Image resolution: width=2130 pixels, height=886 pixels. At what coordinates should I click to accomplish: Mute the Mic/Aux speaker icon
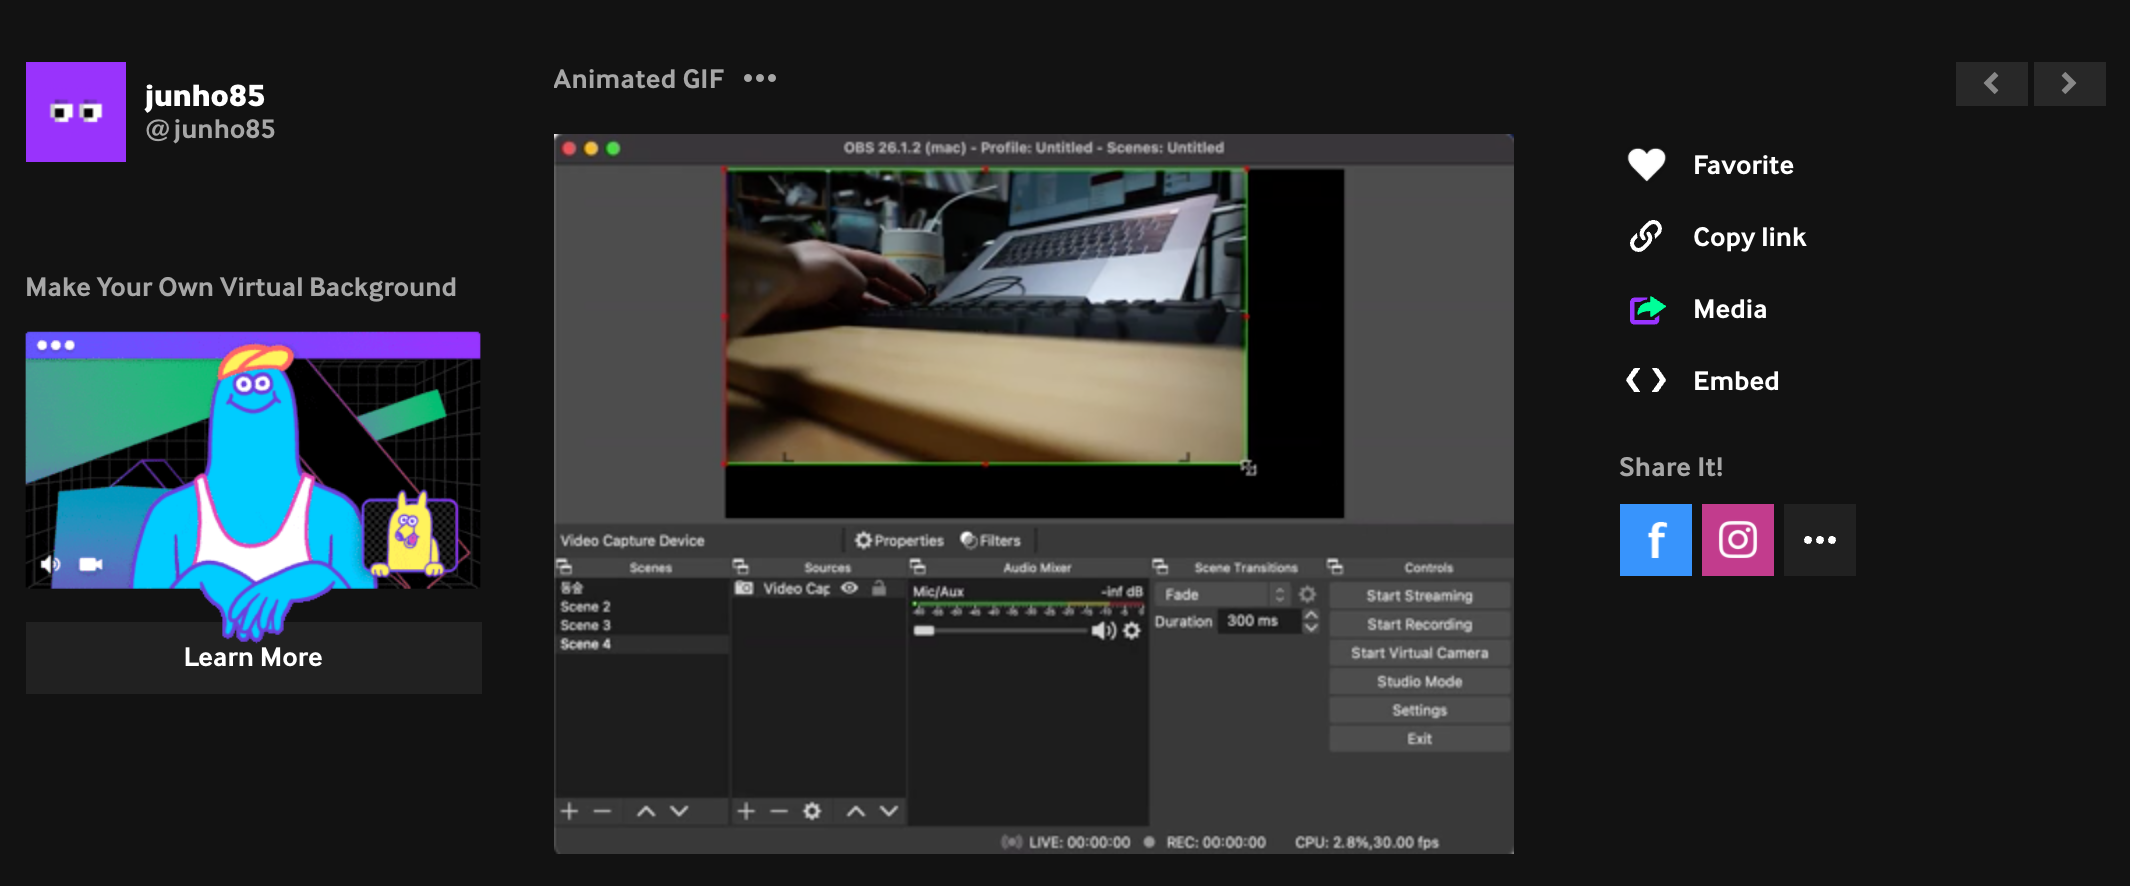pyautogui.click(x=1103, y=631)
